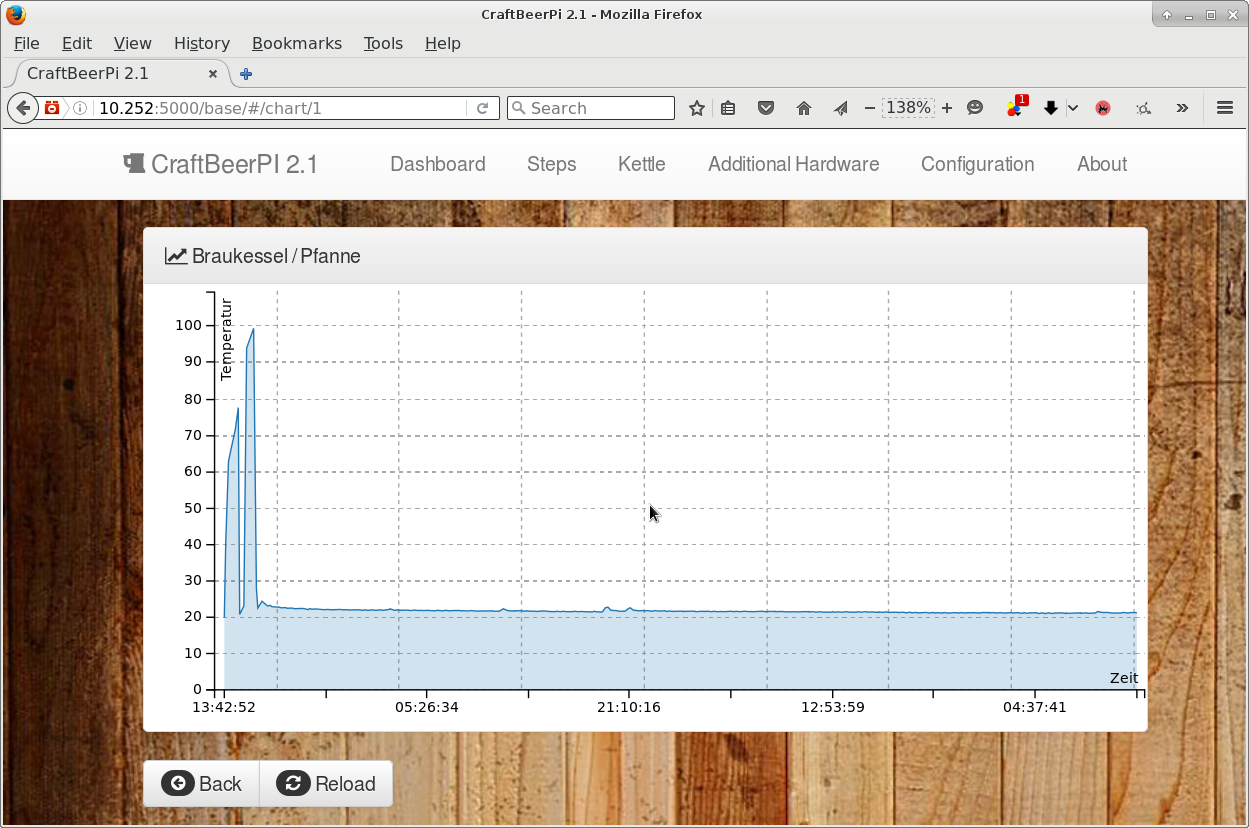1249x828 pixels.
Task: Zoom out with the minus icon
Action: 869,108
